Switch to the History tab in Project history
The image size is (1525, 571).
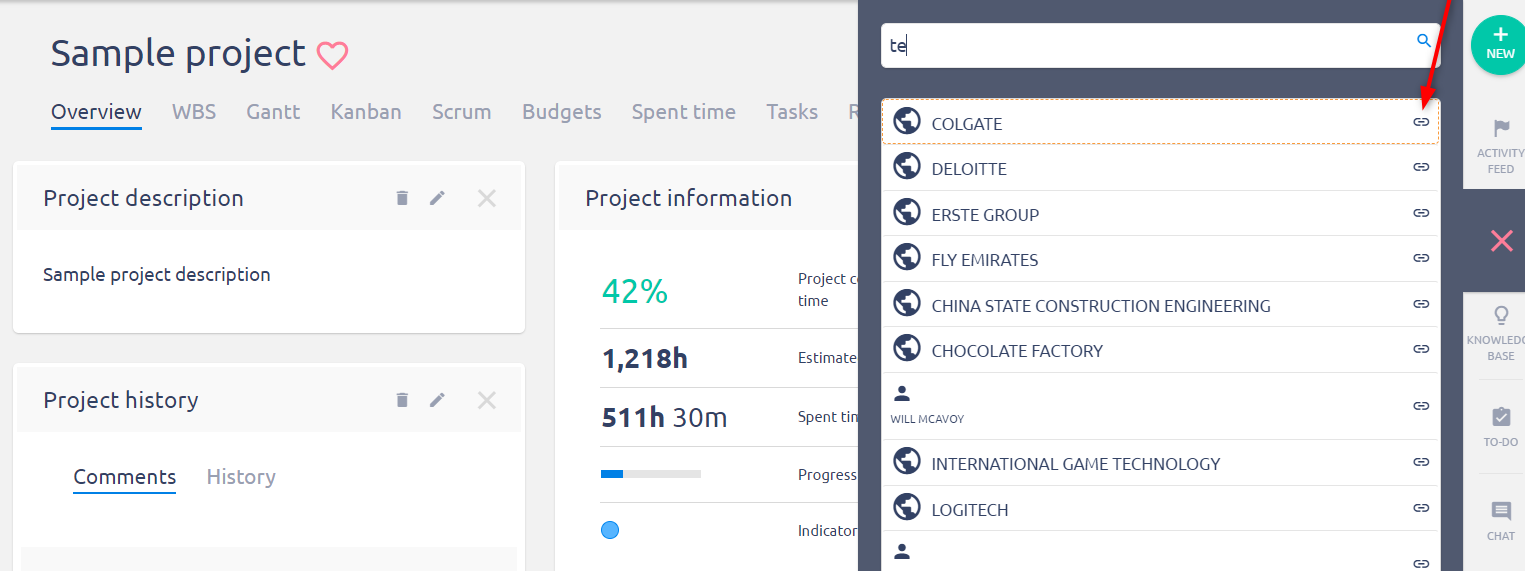(x=241, y=477)
